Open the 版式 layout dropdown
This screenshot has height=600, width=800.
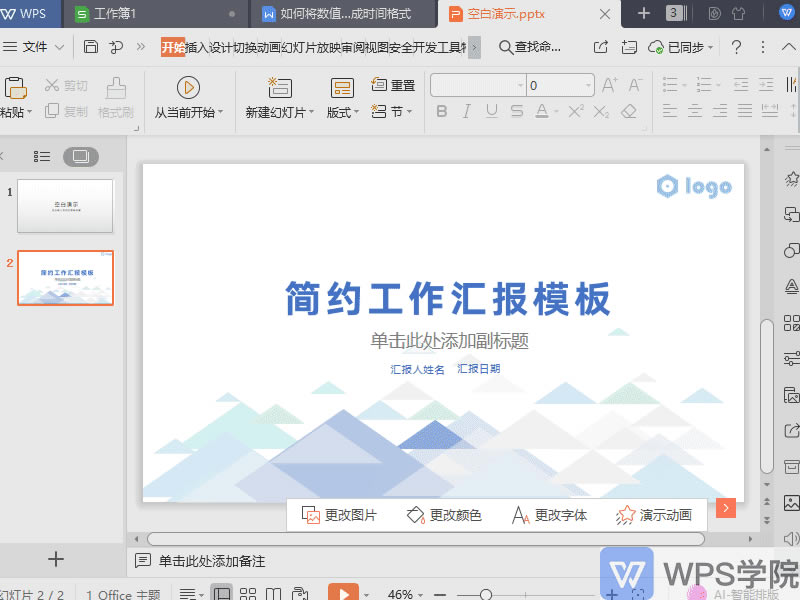[341, 112]
